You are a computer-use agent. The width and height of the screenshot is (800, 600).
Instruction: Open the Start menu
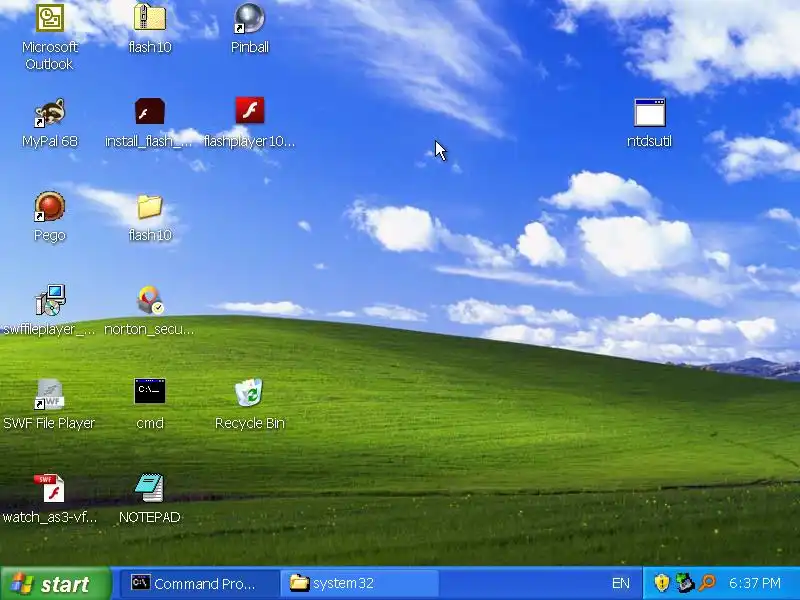pyautogui.click(x=56, y=584)
